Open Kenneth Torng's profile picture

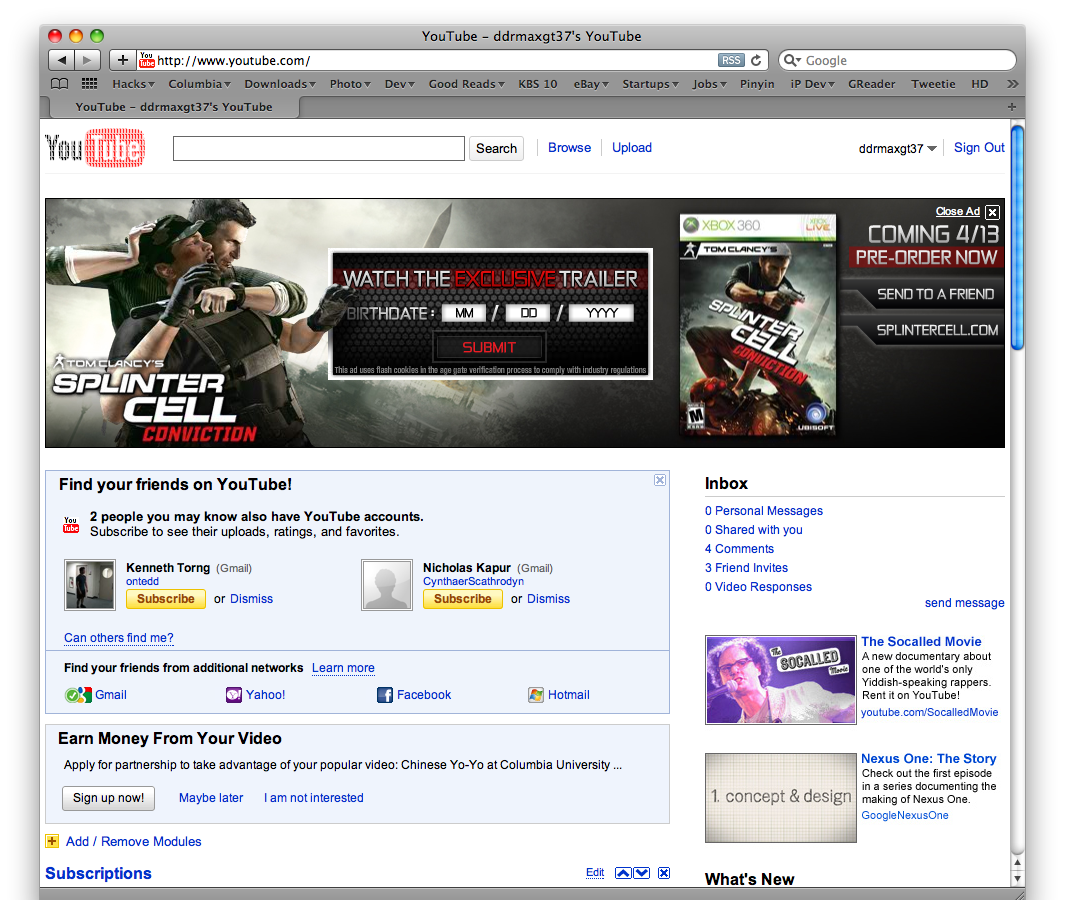click(90, 585)
